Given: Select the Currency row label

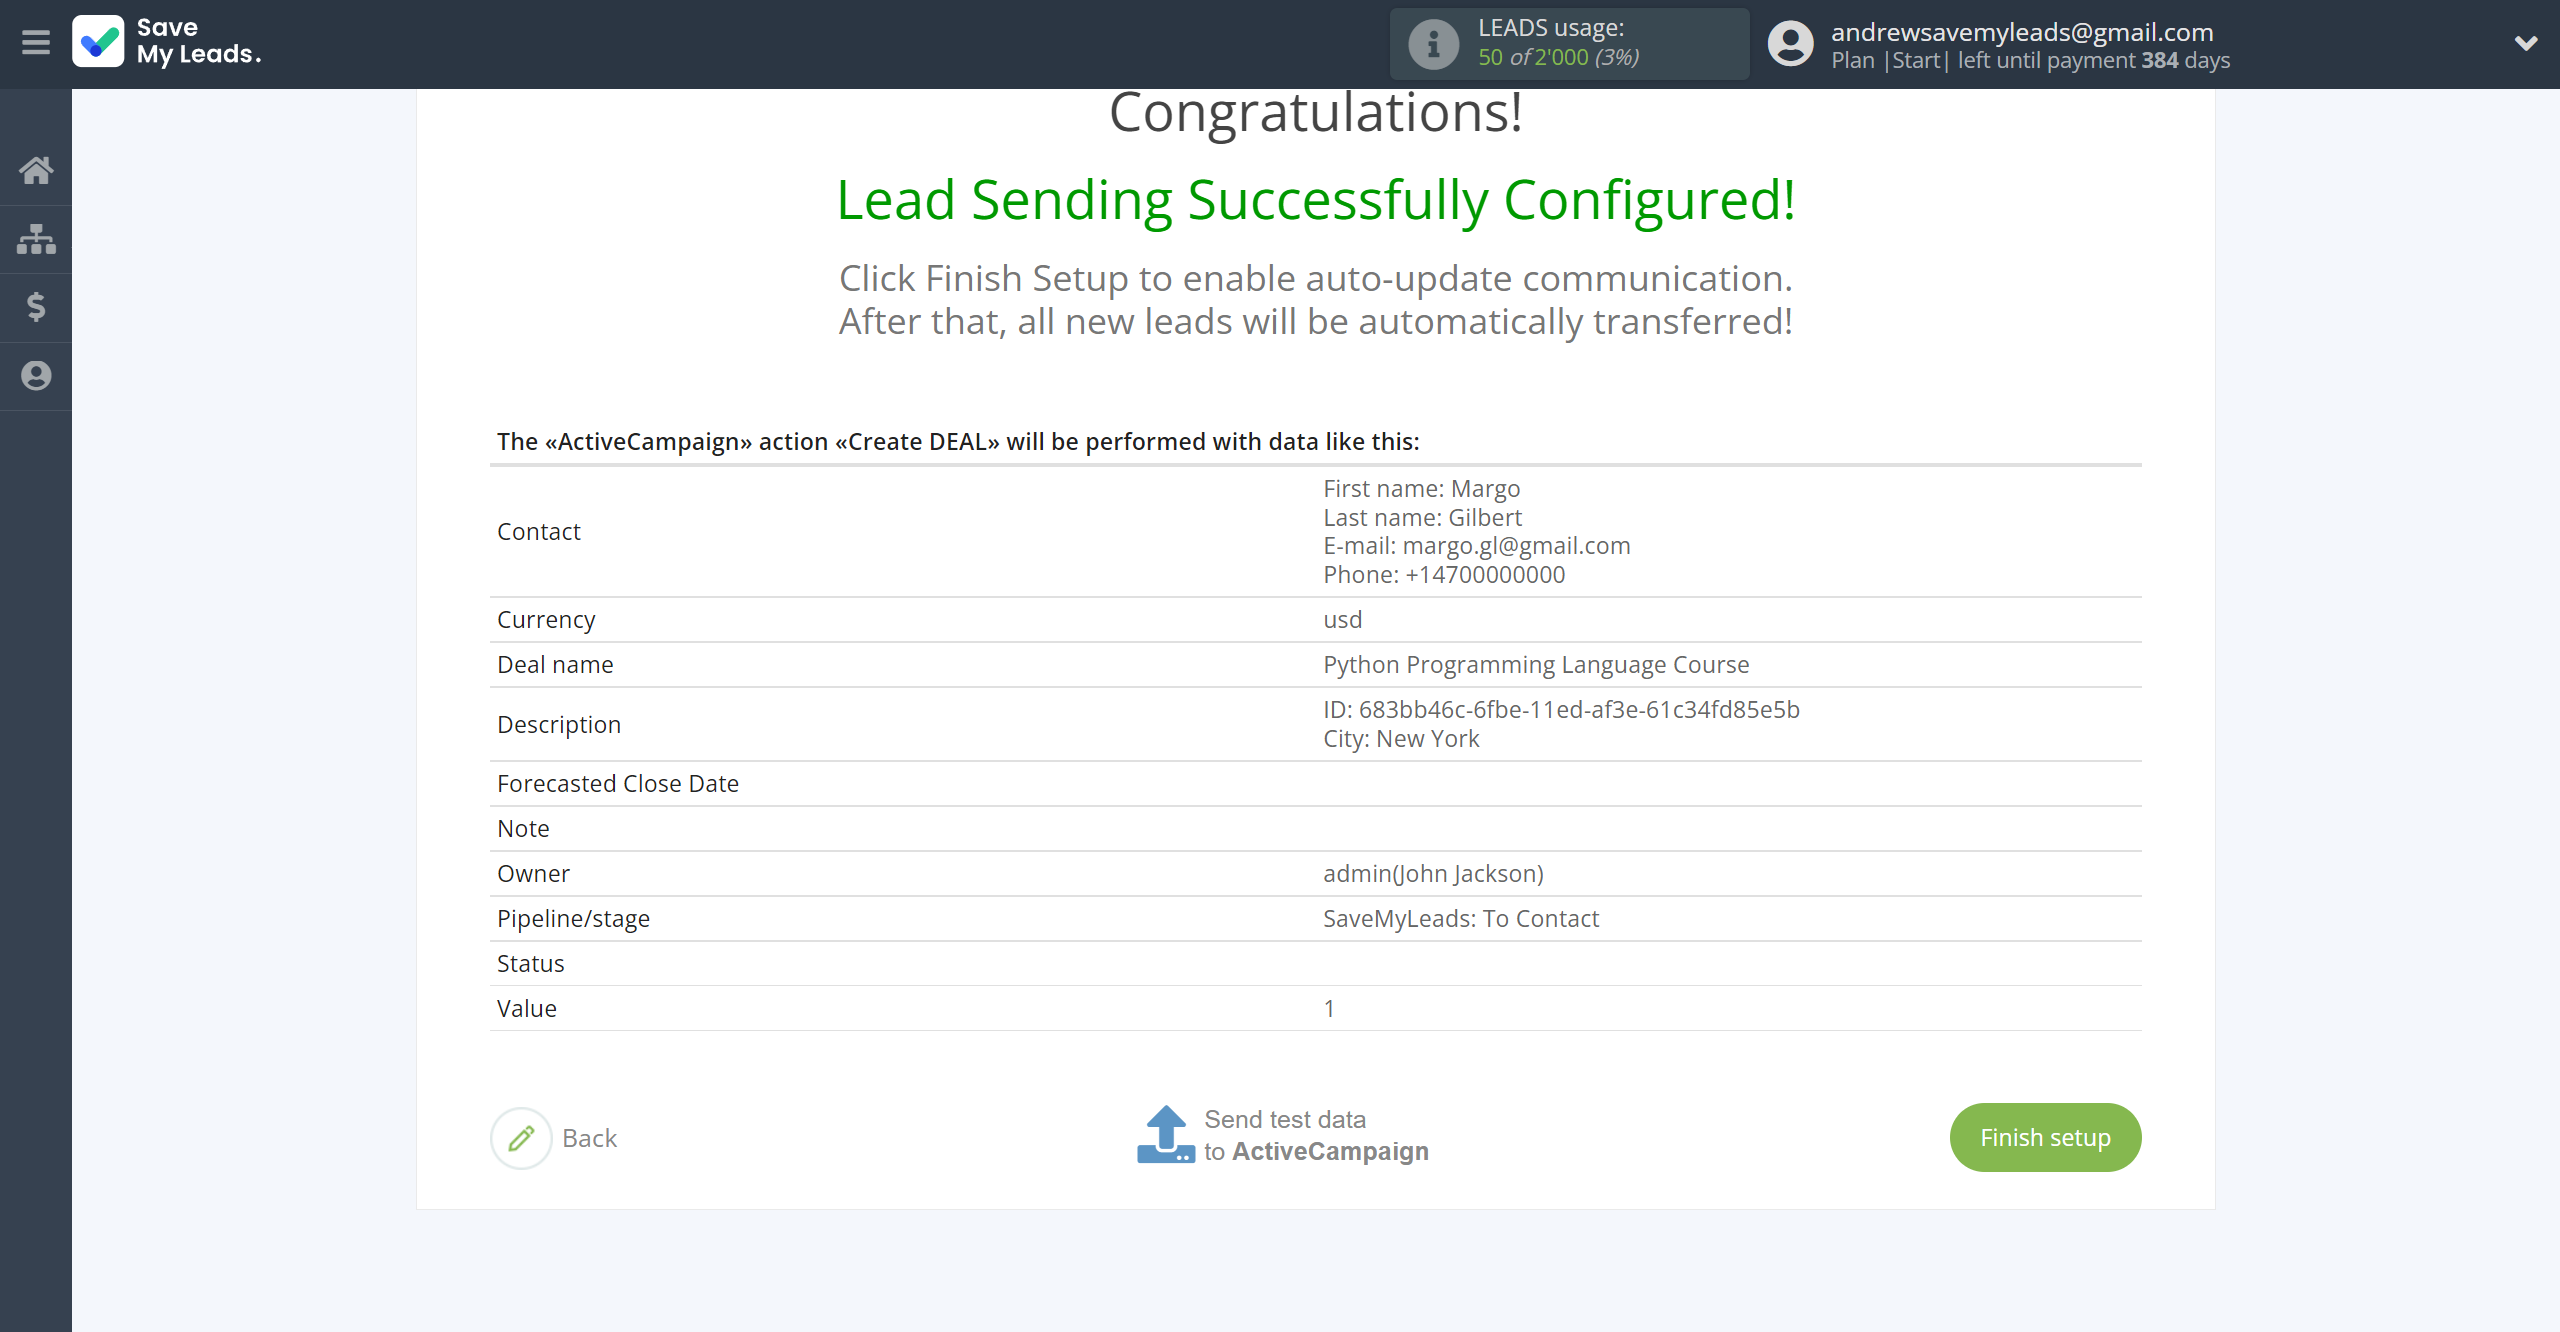Looking at the screenshot, I should point(546,620).
